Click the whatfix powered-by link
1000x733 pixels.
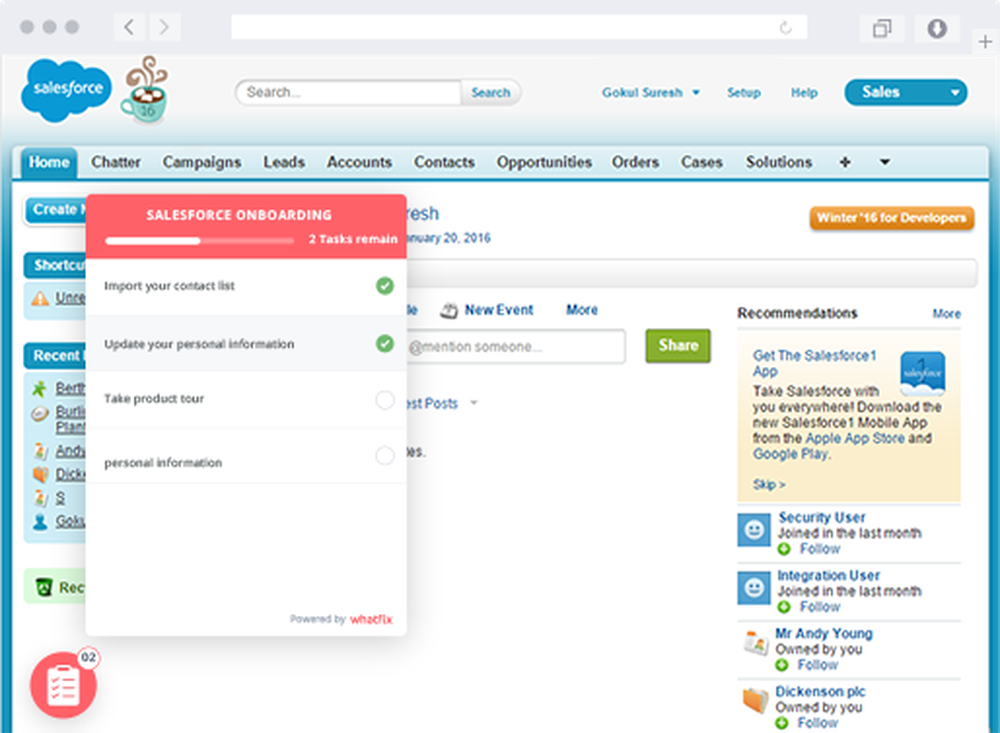pyautogui.click(x=371, y=619)
